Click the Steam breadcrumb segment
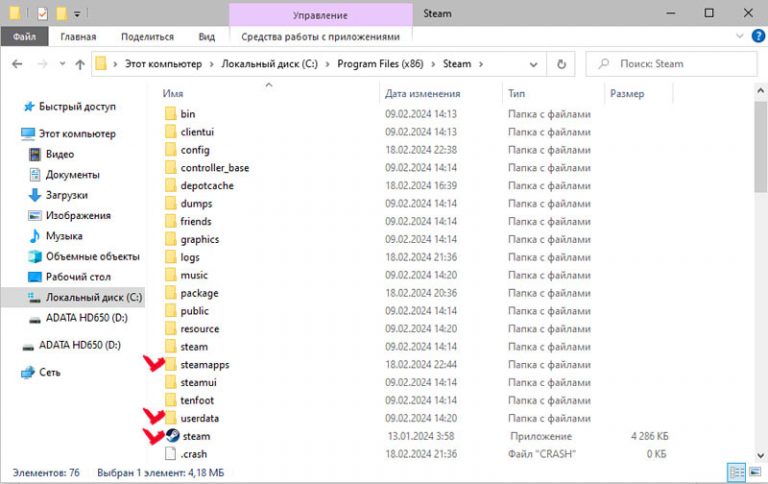The height and width of the screenshot is (484, 768). tap(457, 64)
